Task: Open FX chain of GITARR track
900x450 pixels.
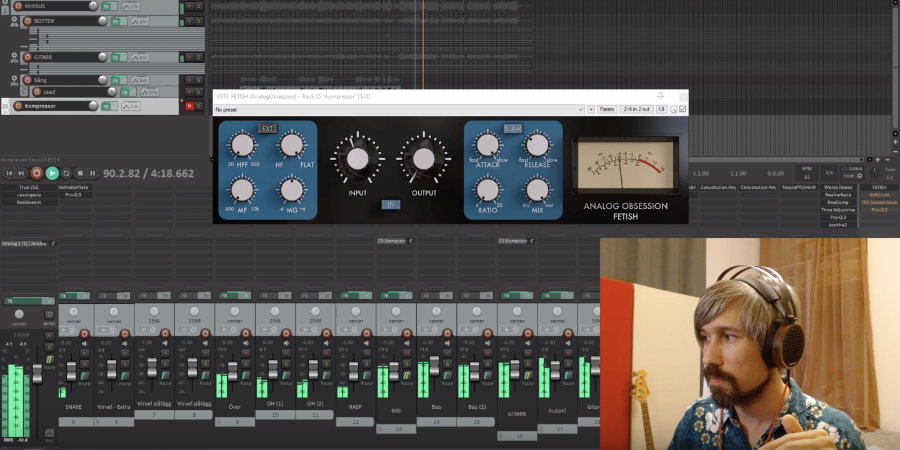Action: pos(115,57)
